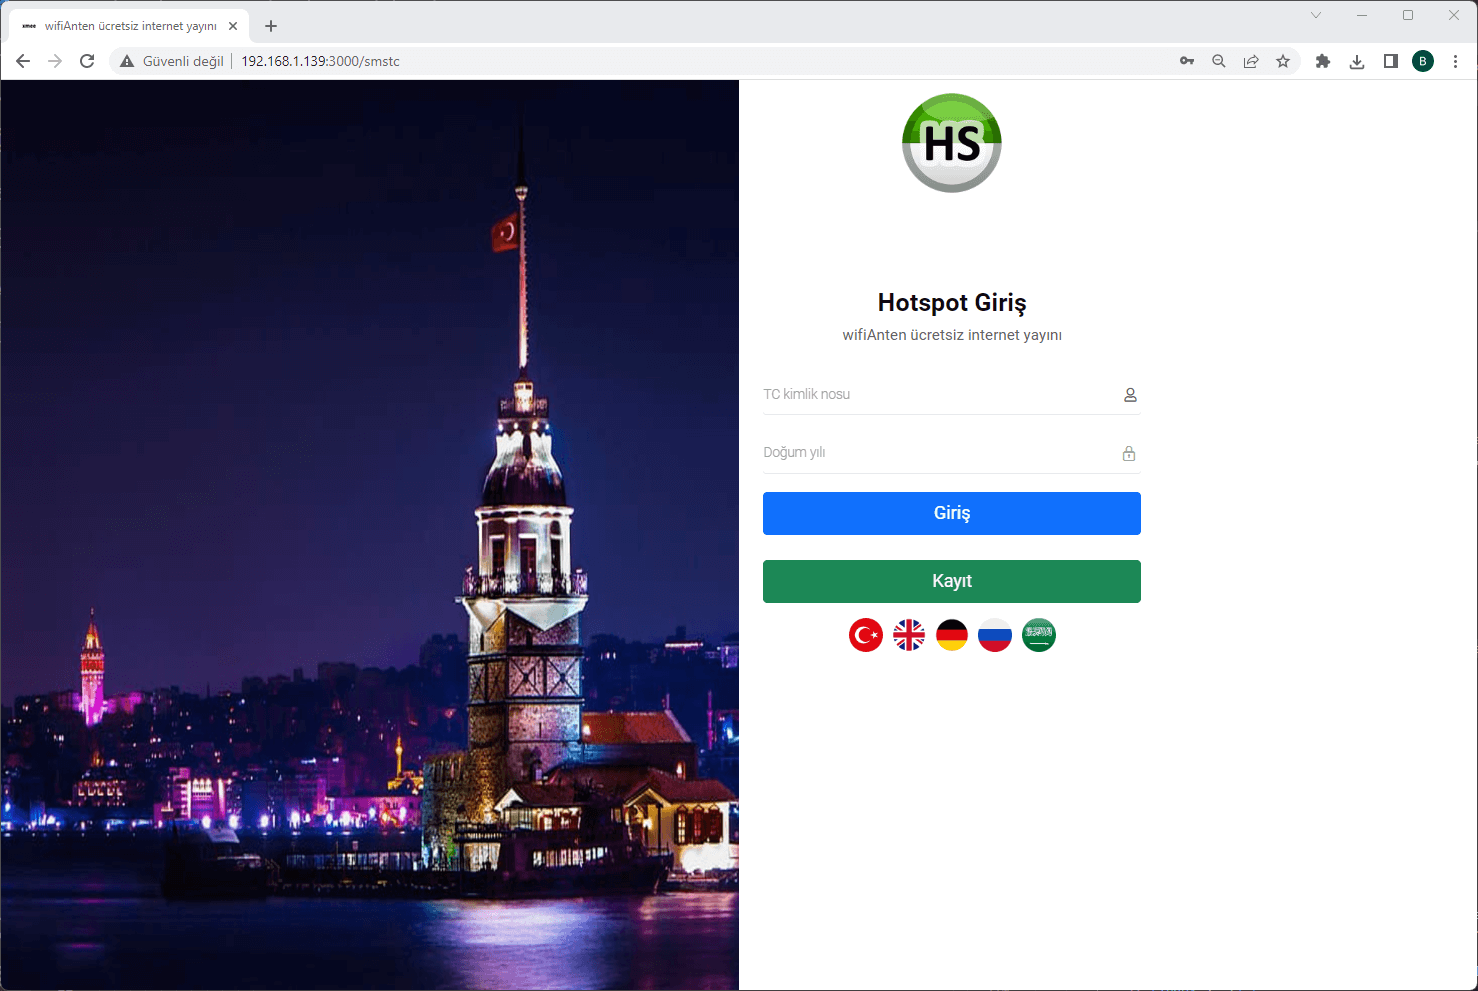1478x991 pixels.
Task: Click the green Kayıt button
Action: tap(952, 581)
